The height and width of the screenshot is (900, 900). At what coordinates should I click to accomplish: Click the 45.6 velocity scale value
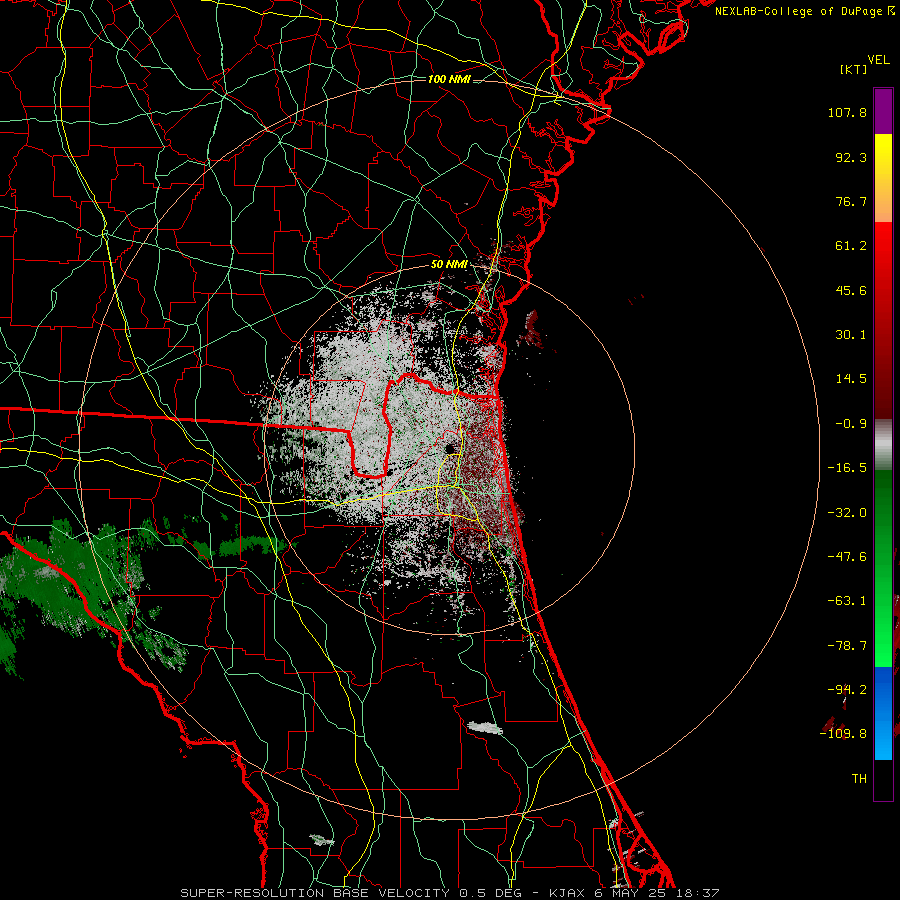[851, 290]
